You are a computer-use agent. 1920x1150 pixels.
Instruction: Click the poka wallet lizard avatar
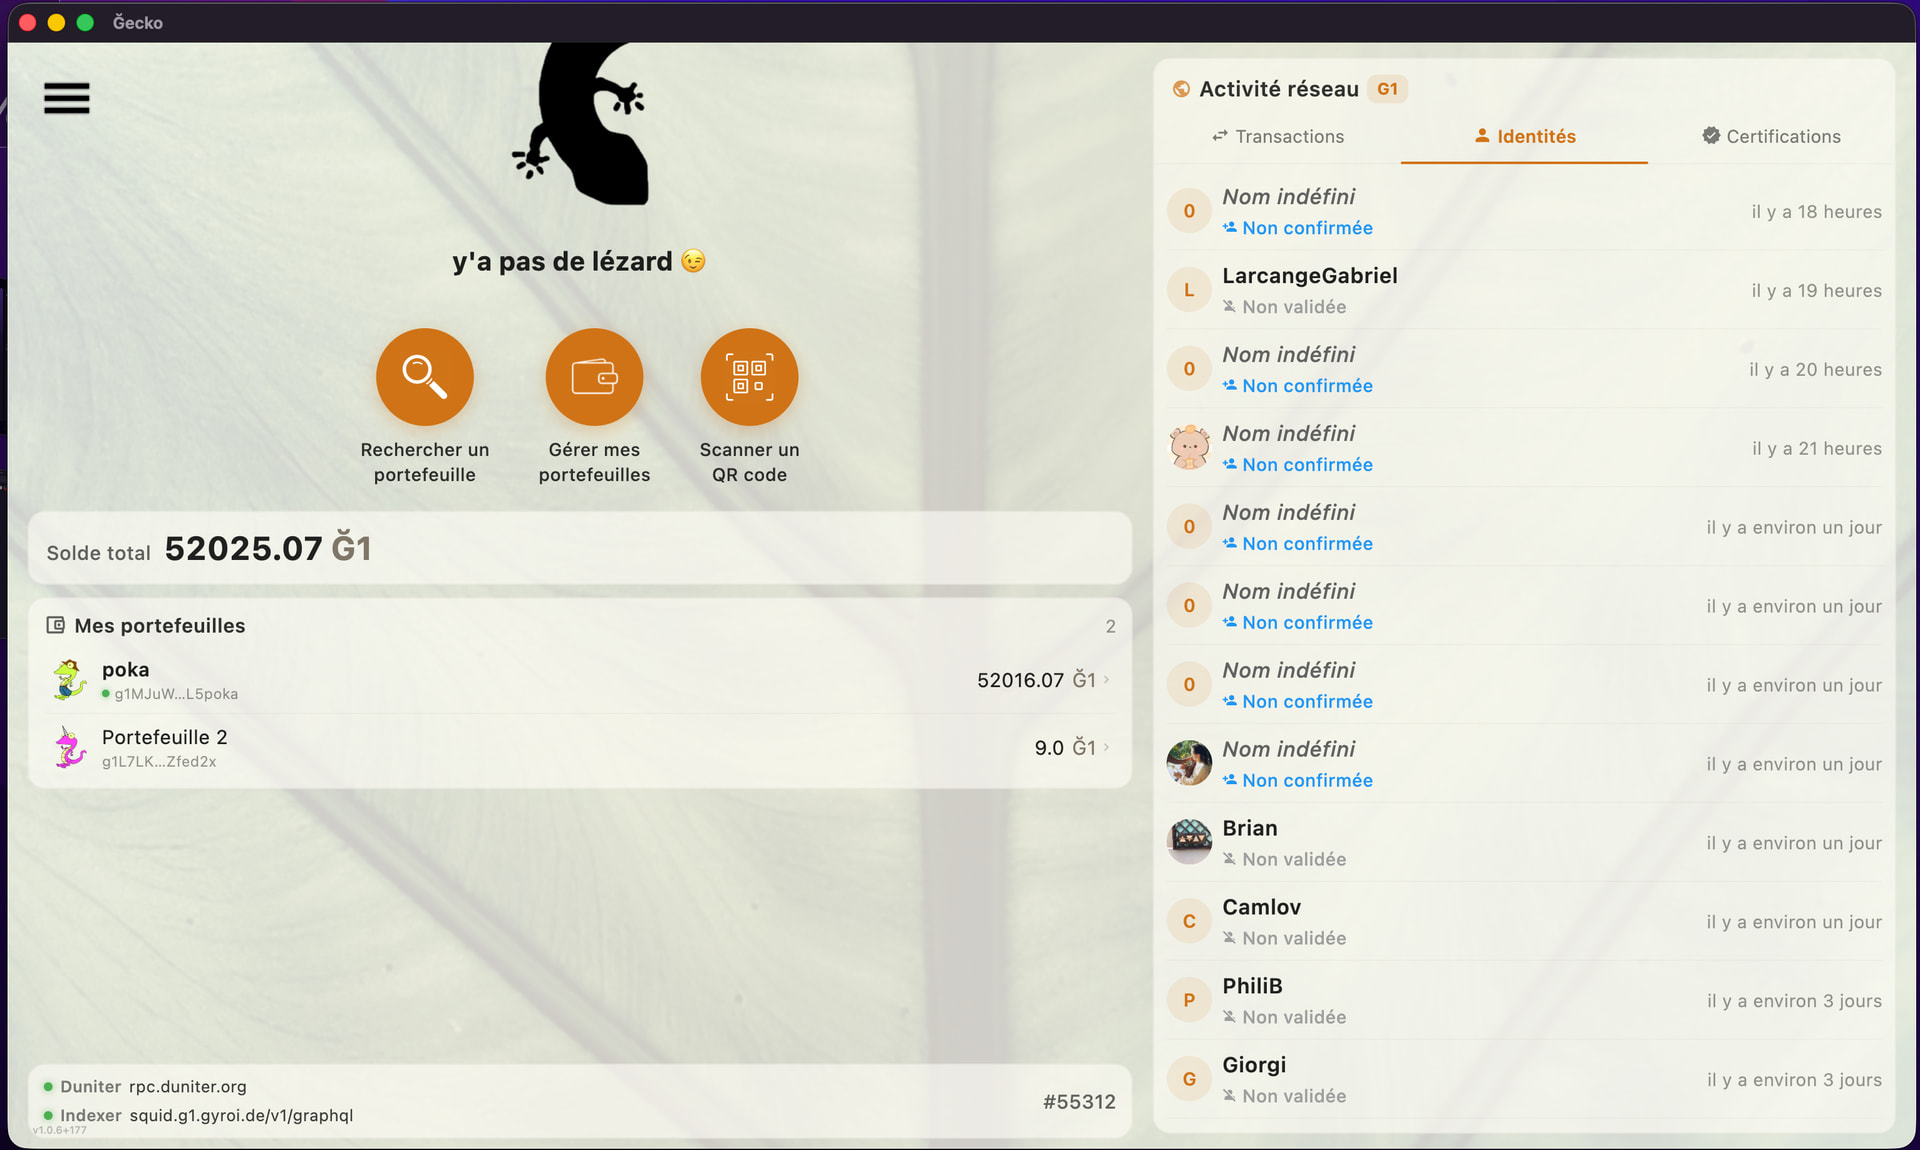[69, 680]
